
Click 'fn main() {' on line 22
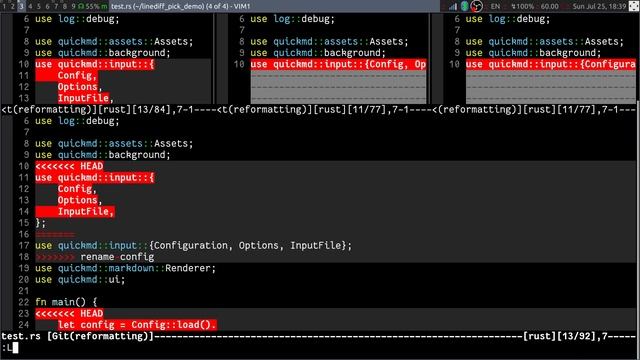(x=66, y=302)
